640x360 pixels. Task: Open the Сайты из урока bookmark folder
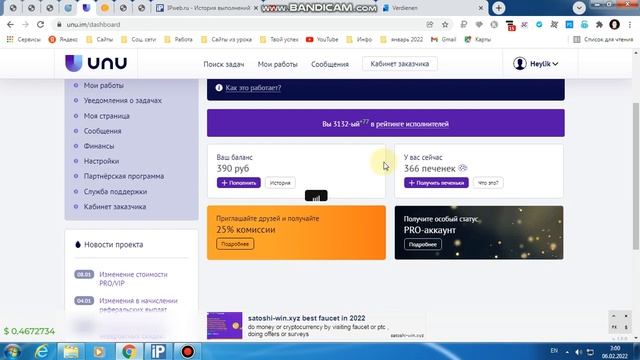[226, 40]
